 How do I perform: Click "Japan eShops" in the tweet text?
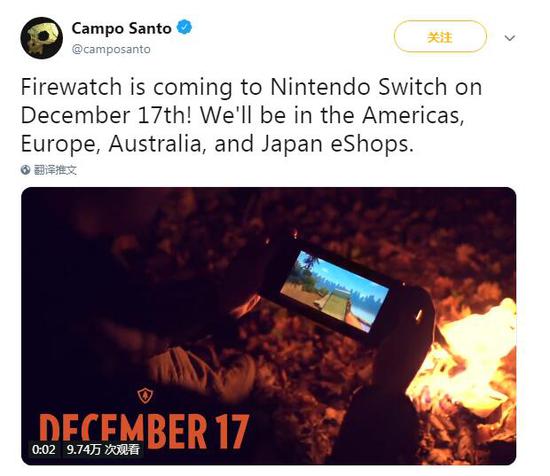[x=335, y=144]
